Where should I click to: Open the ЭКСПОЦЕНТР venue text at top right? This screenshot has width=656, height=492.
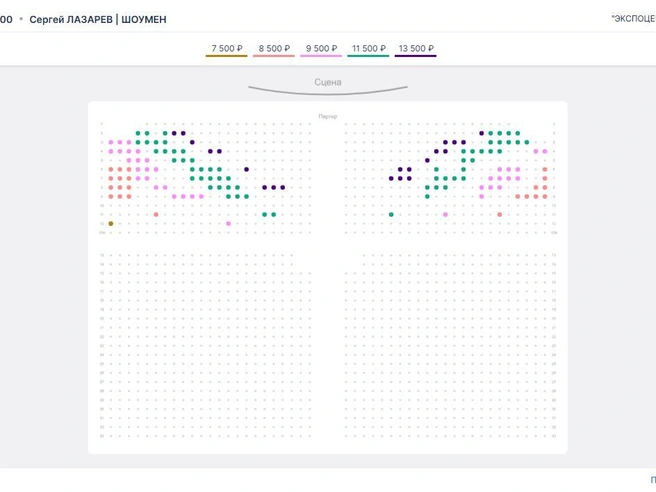633,19
